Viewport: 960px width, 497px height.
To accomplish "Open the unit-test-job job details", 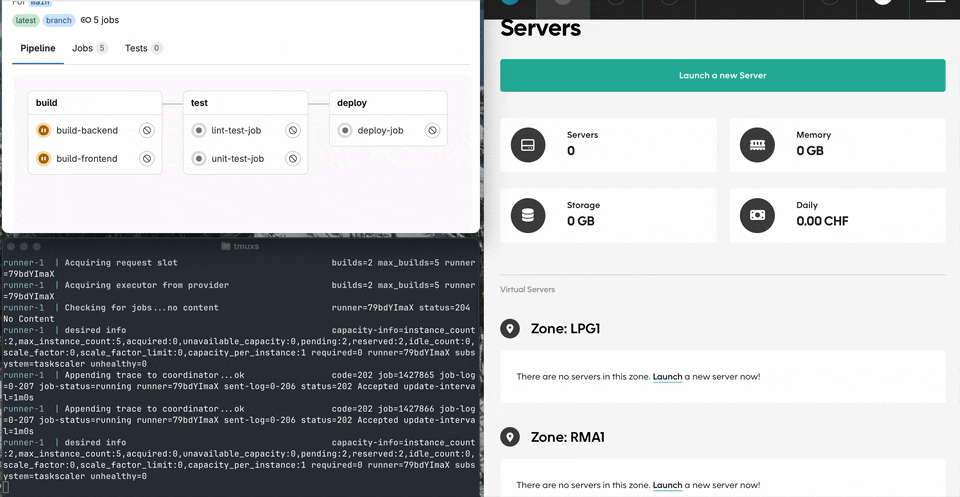I will point(237,158).
